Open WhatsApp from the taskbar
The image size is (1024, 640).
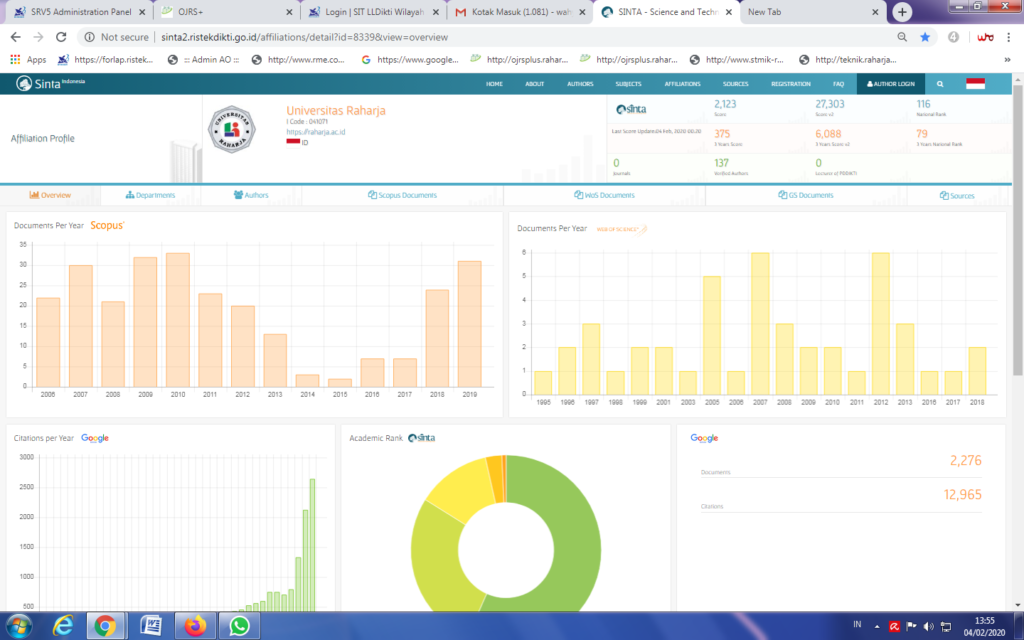pyautogui.click(x=239, y=626)
